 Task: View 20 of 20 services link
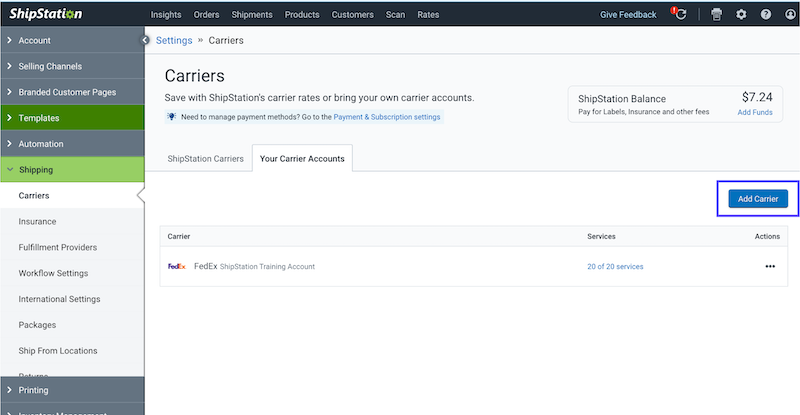click(614, 267)
